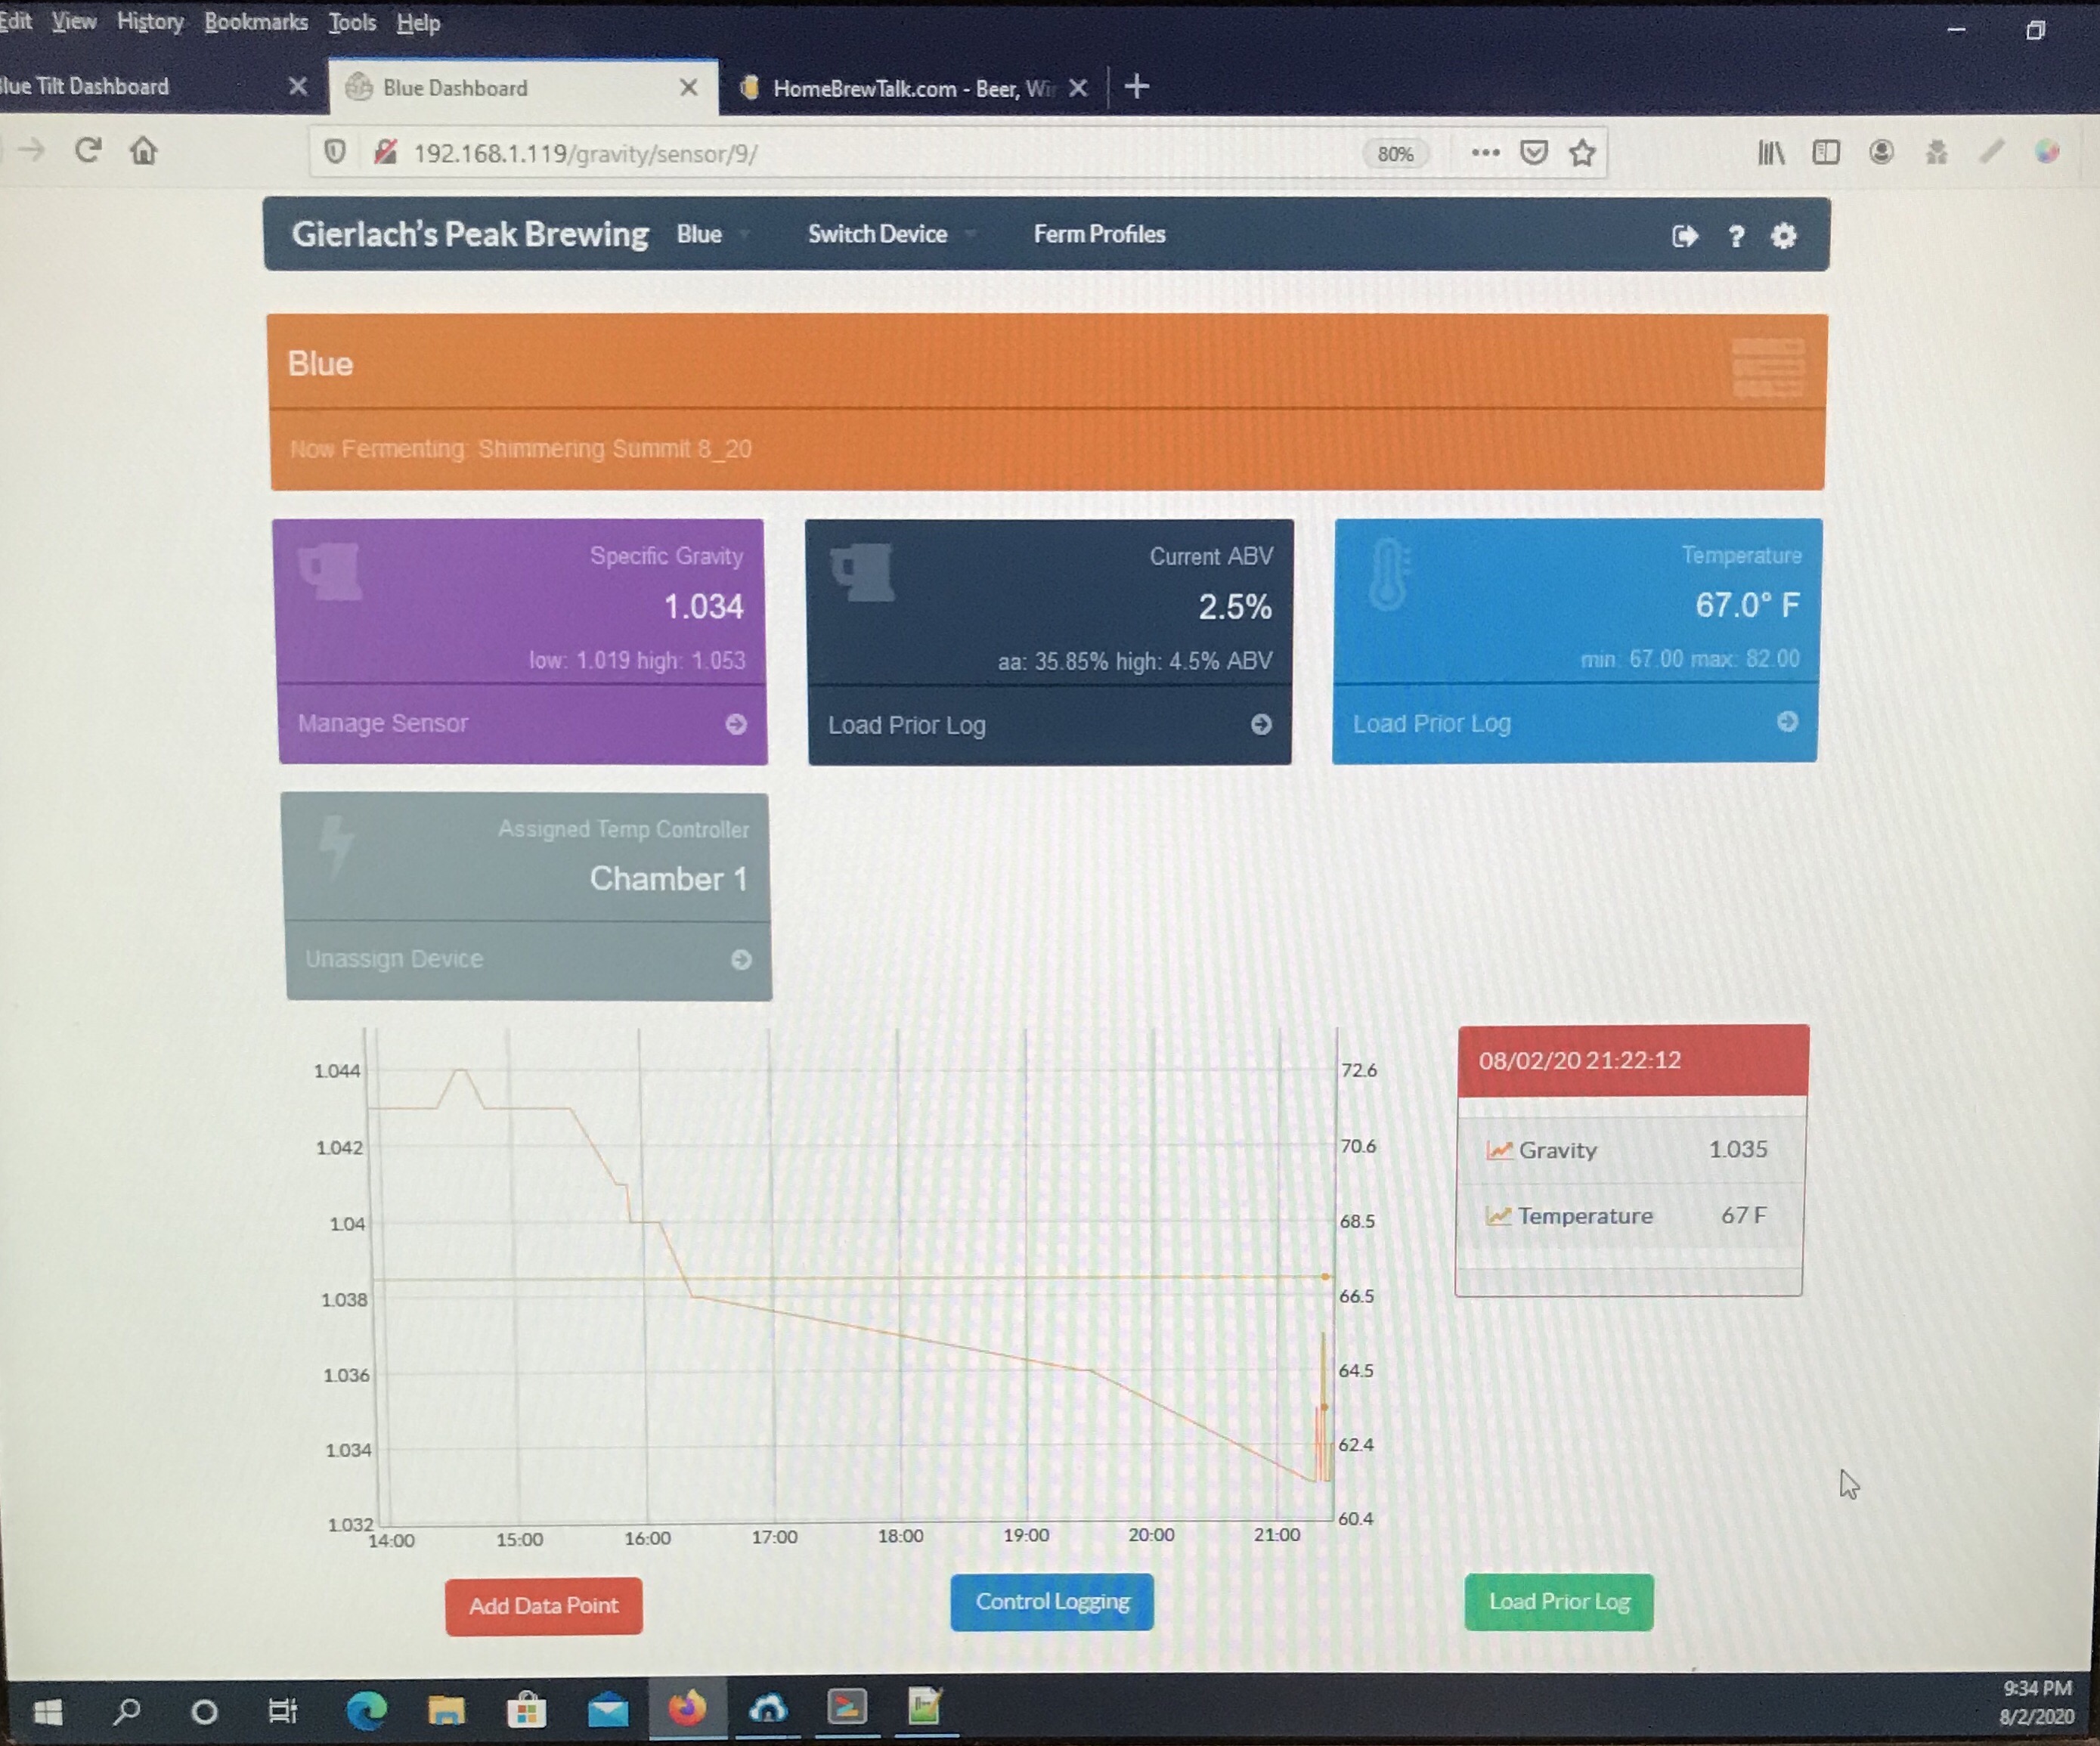
Task: Click the Manage Sensor arrow icon
Action: tap(736, 724)
